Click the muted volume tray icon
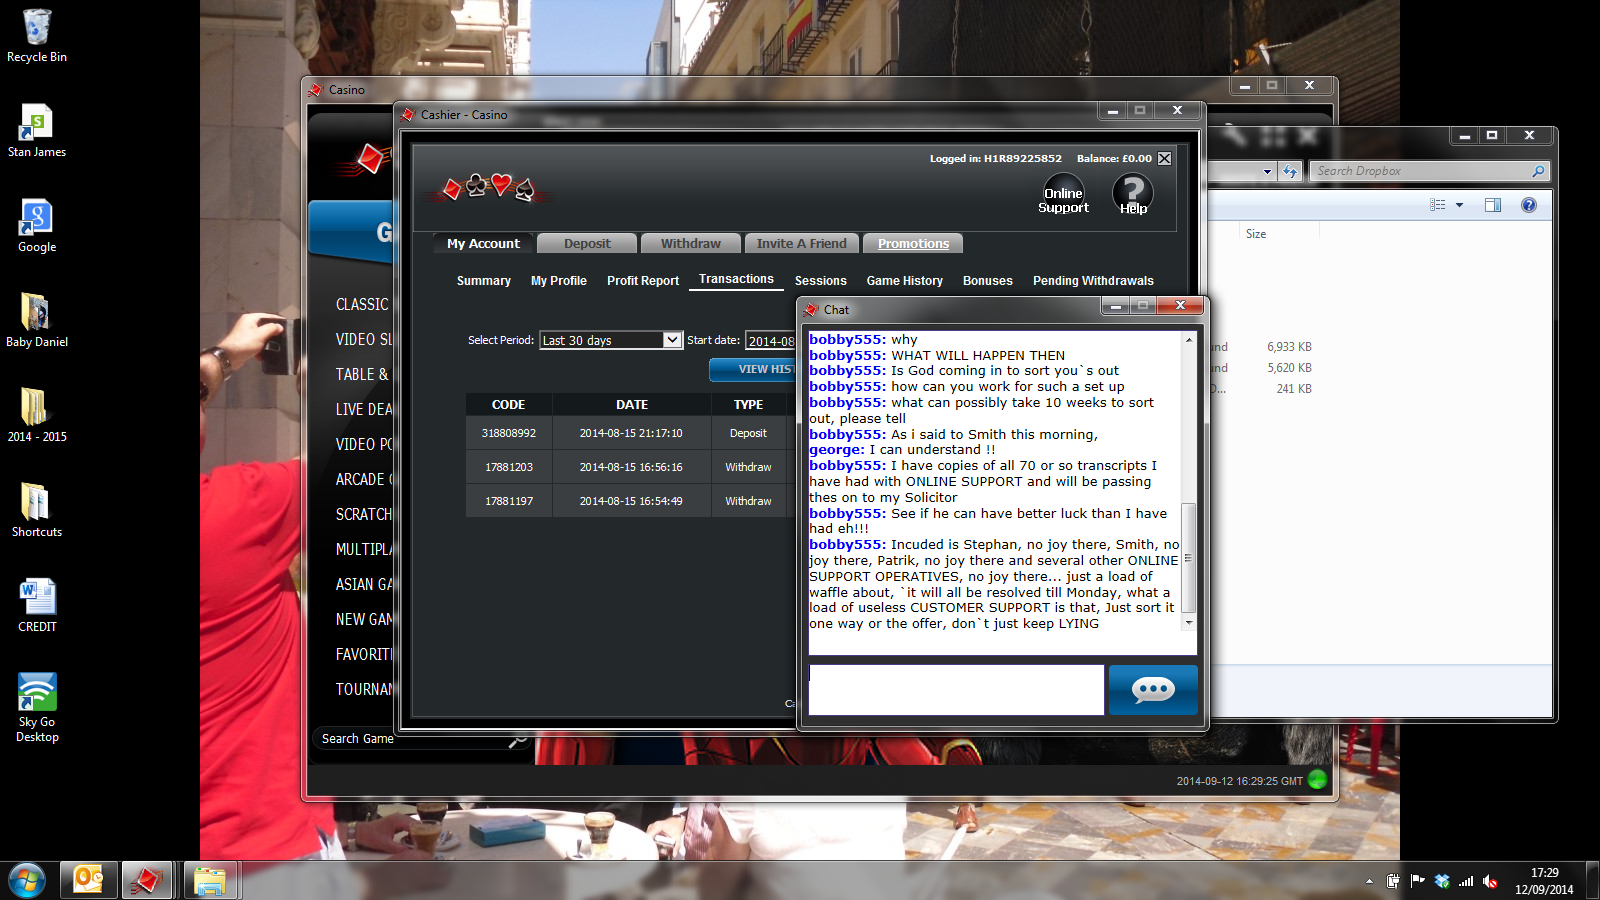The width and height of the screenshot is (1600, 900). tap(1490, 881)
